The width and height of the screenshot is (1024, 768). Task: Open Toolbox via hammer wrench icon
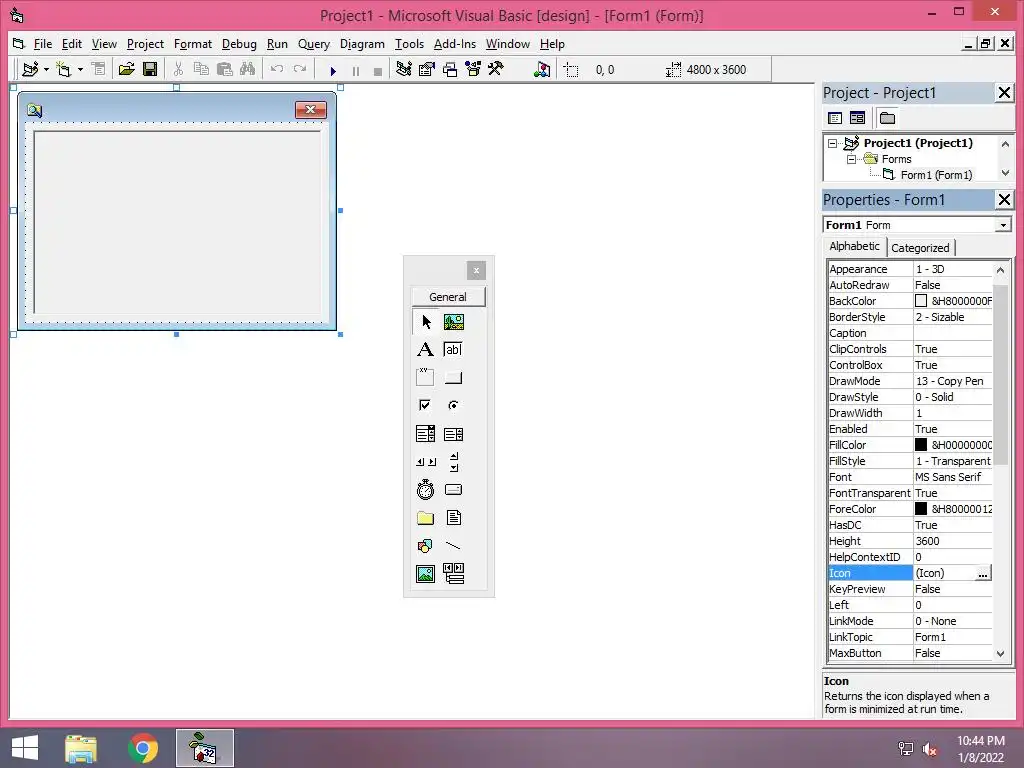[496, 69]
